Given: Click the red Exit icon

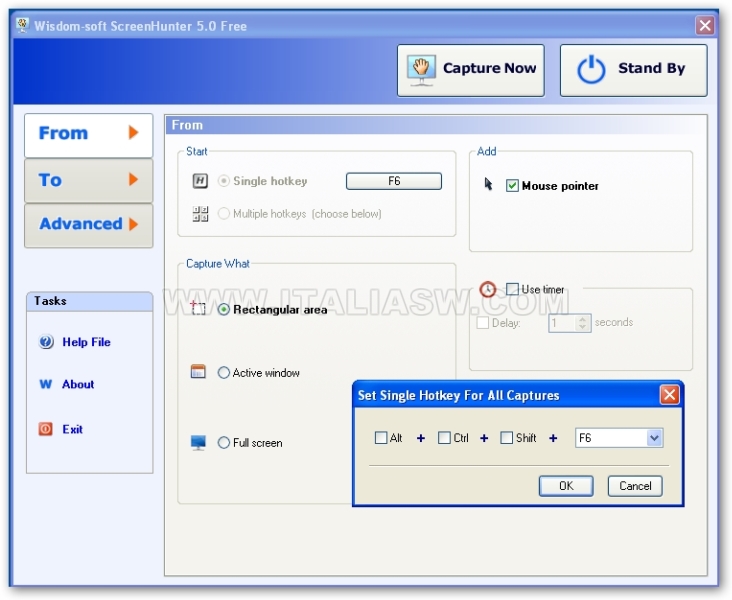Looking at the screenshot, I should pos(46,429).
